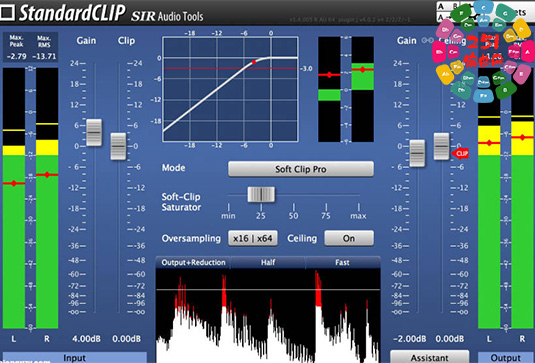The width and height of the screenshot is (535, 363).
Task: Reset the Max RMS readout showing -13.71
Action: pyautogui.click(x=44, y=56)
